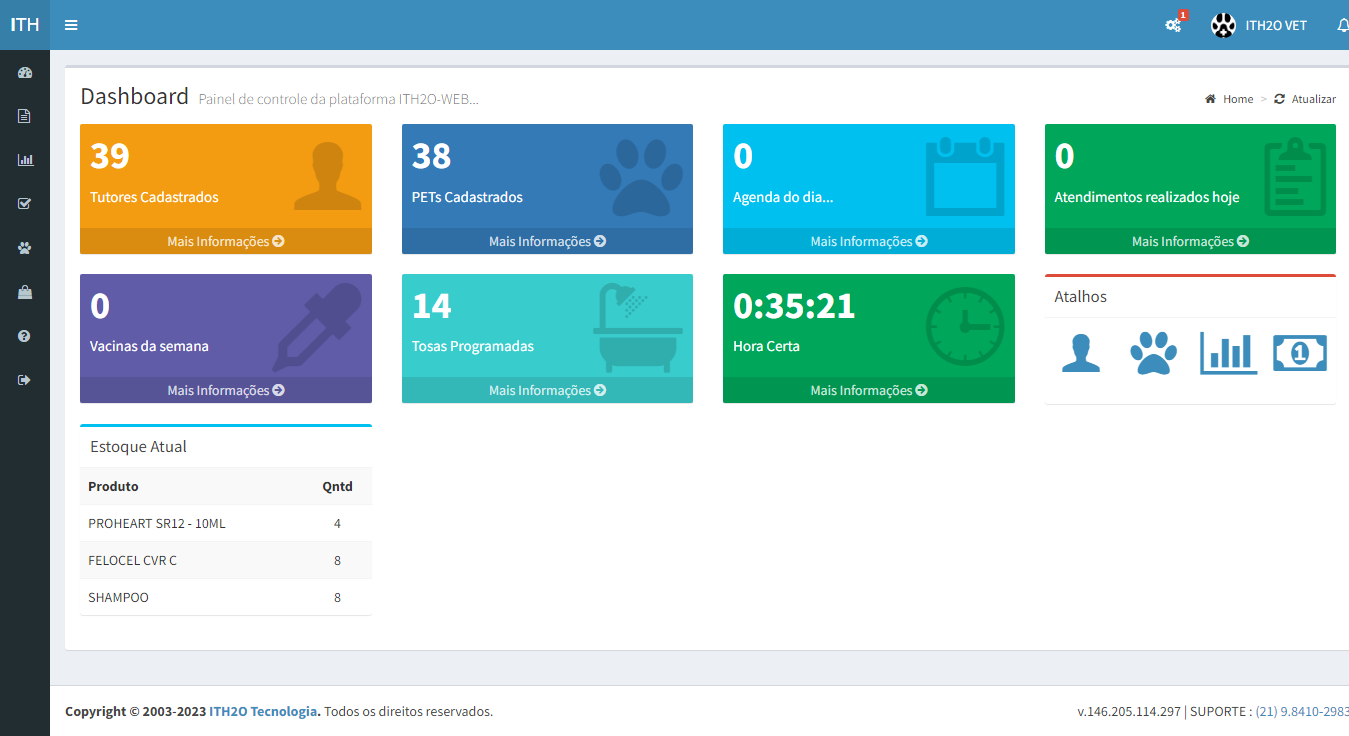
Task: Open the question mark help icon in sidebar
Action: [24, 335]
